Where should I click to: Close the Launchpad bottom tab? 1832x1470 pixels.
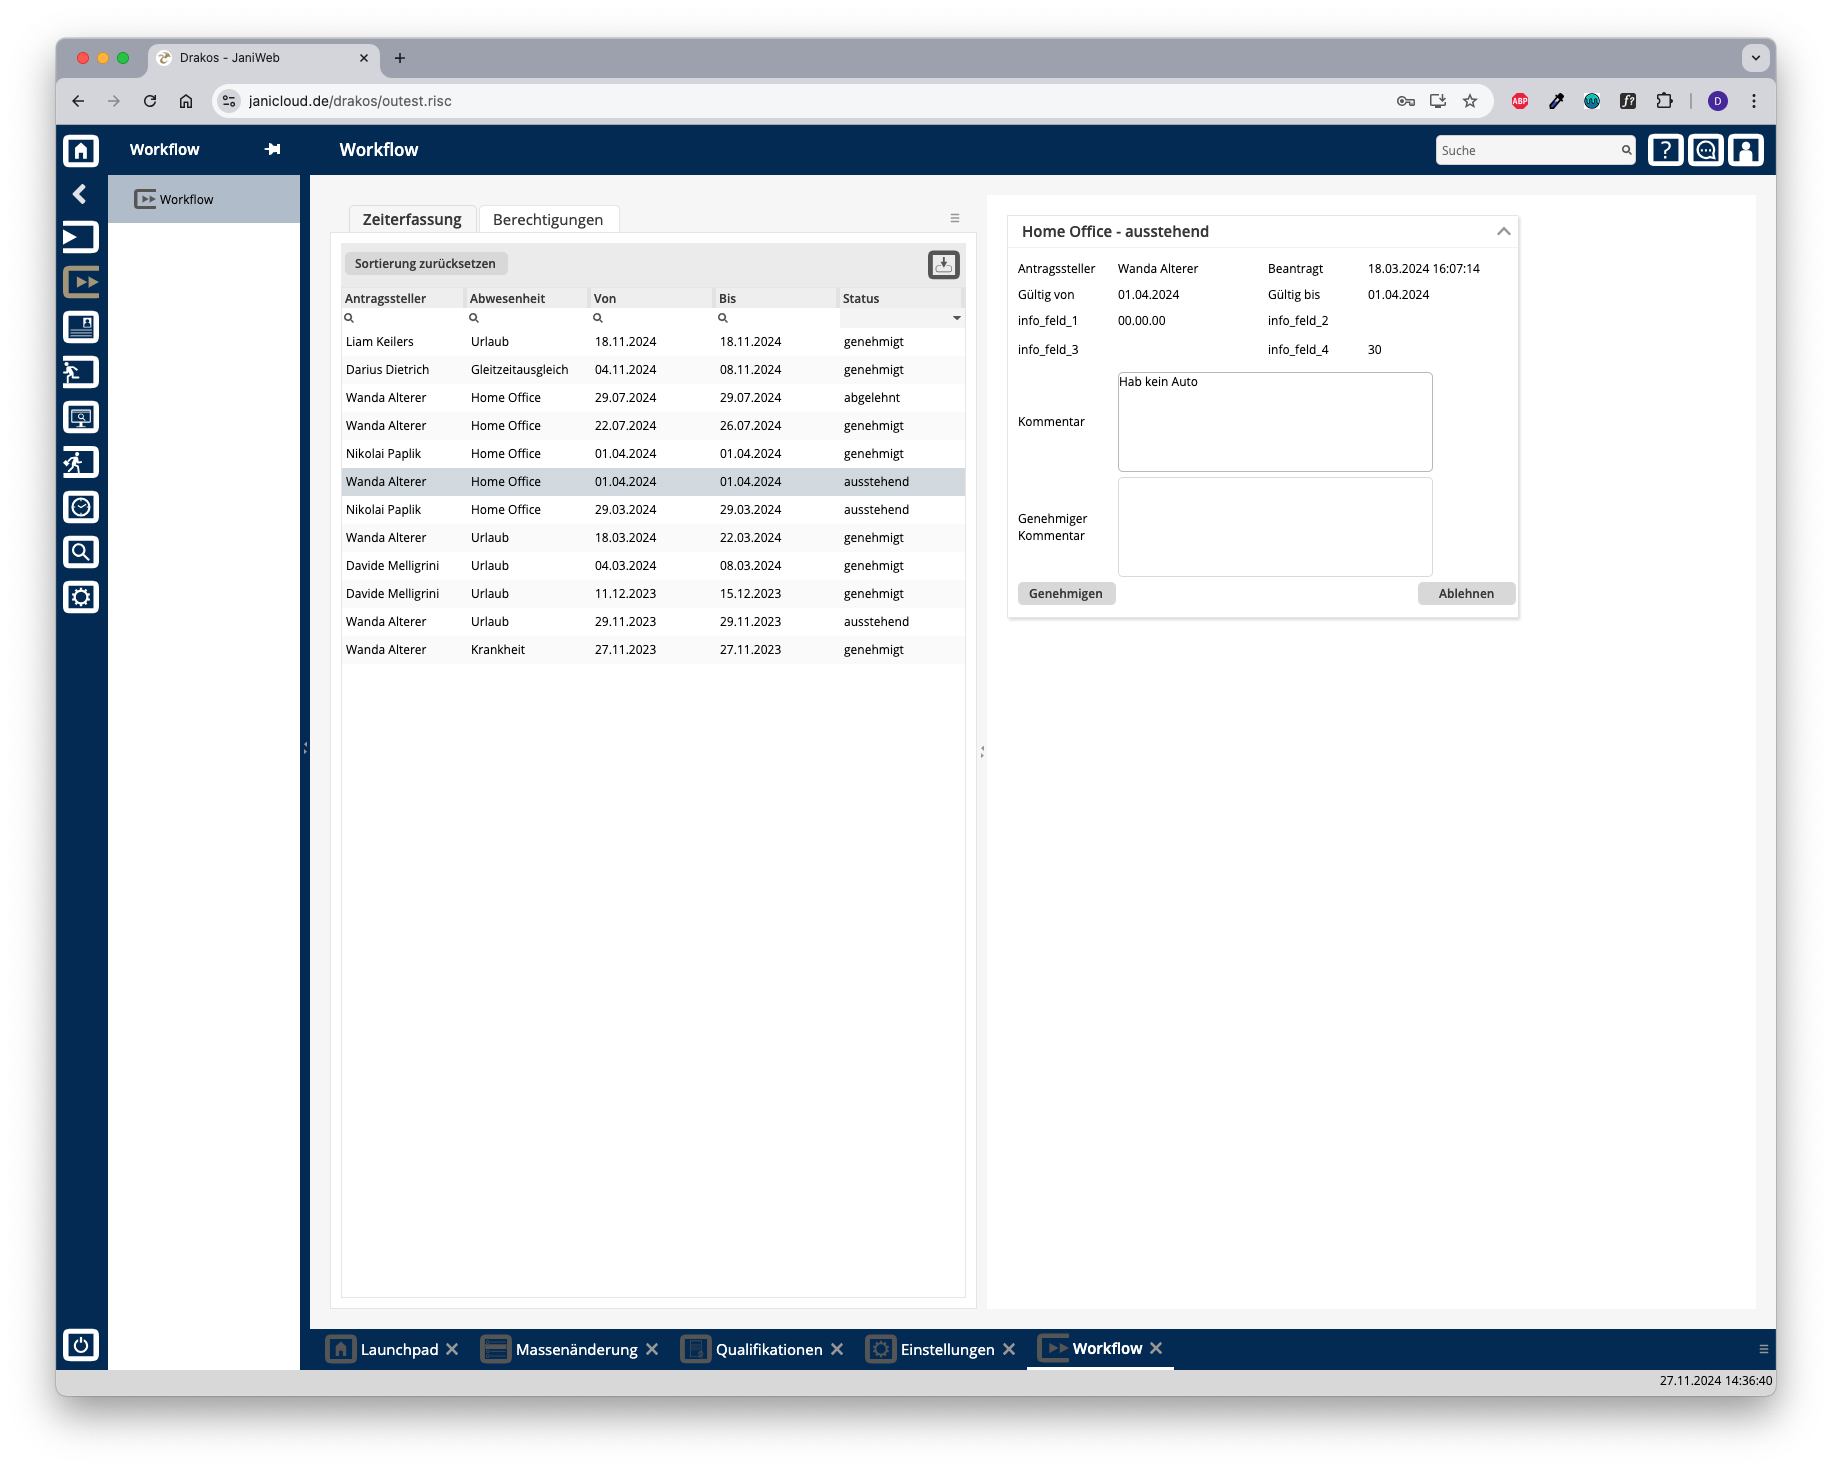coord(452,1349)
